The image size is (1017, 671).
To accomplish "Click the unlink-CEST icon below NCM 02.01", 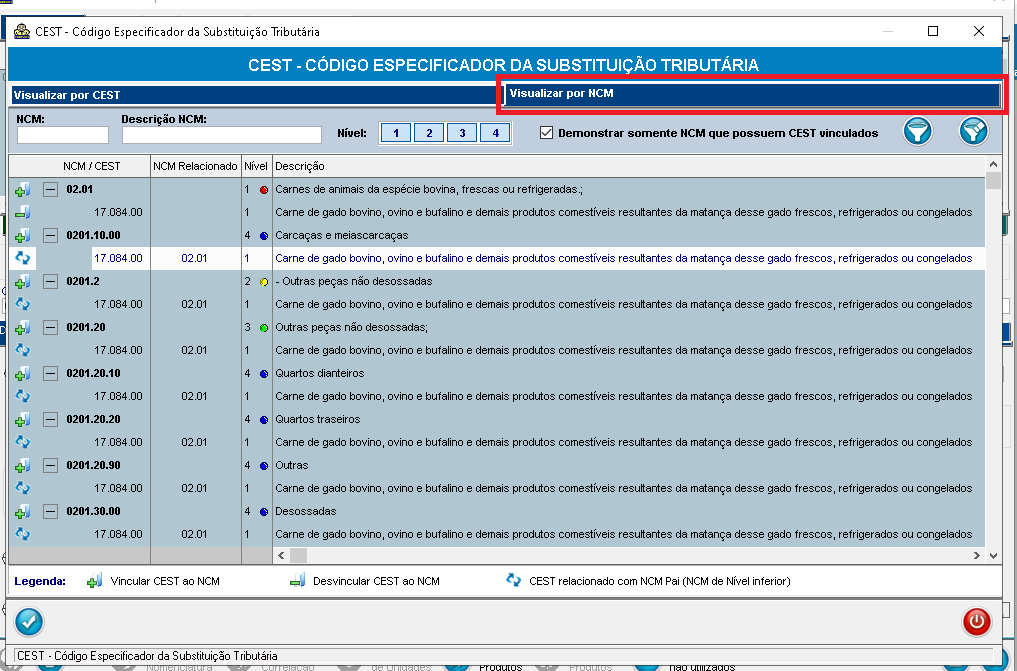I will [x=23, y=213].
